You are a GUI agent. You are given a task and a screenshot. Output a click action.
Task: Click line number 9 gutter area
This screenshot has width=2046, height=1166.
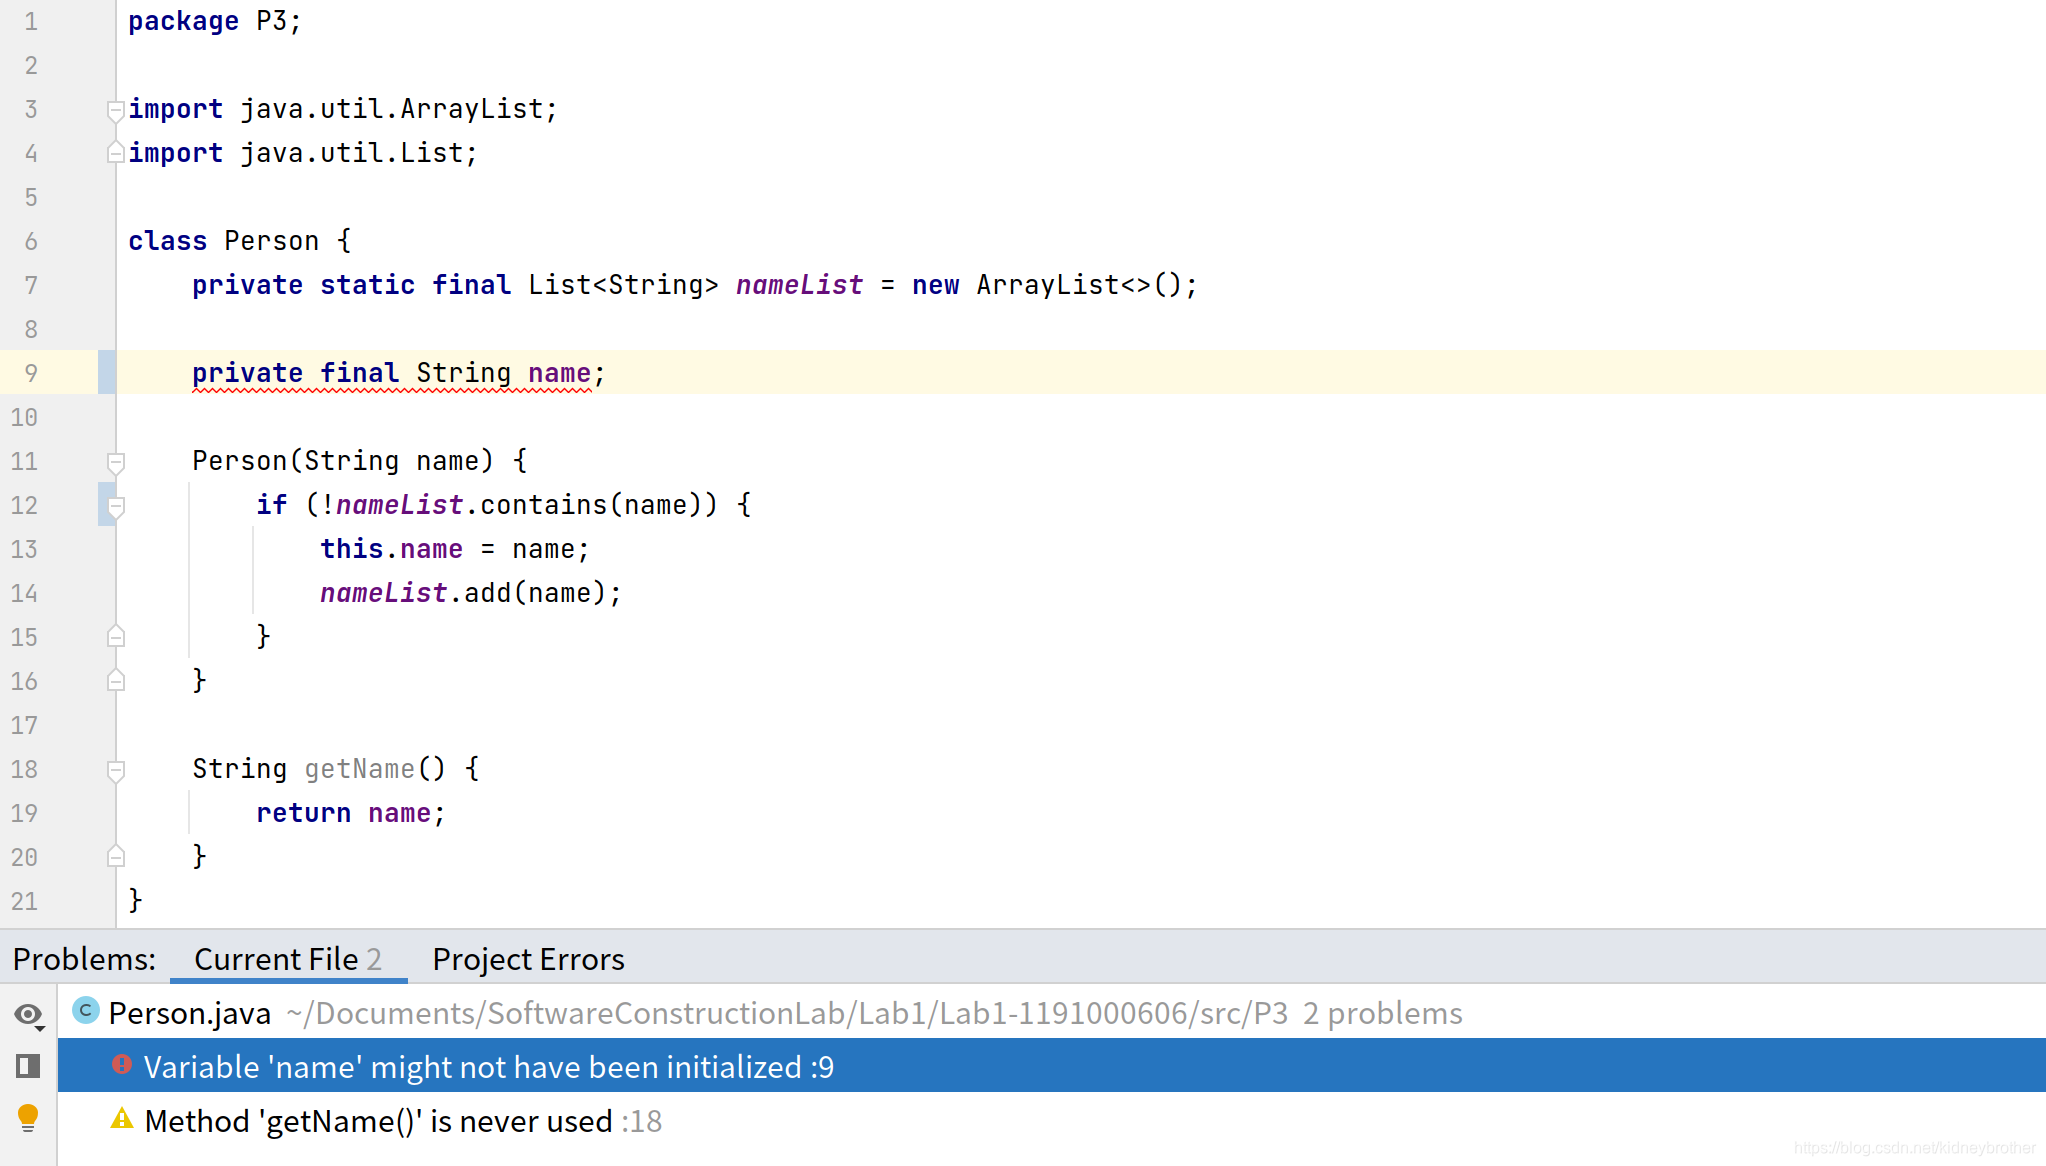(39, 372)
